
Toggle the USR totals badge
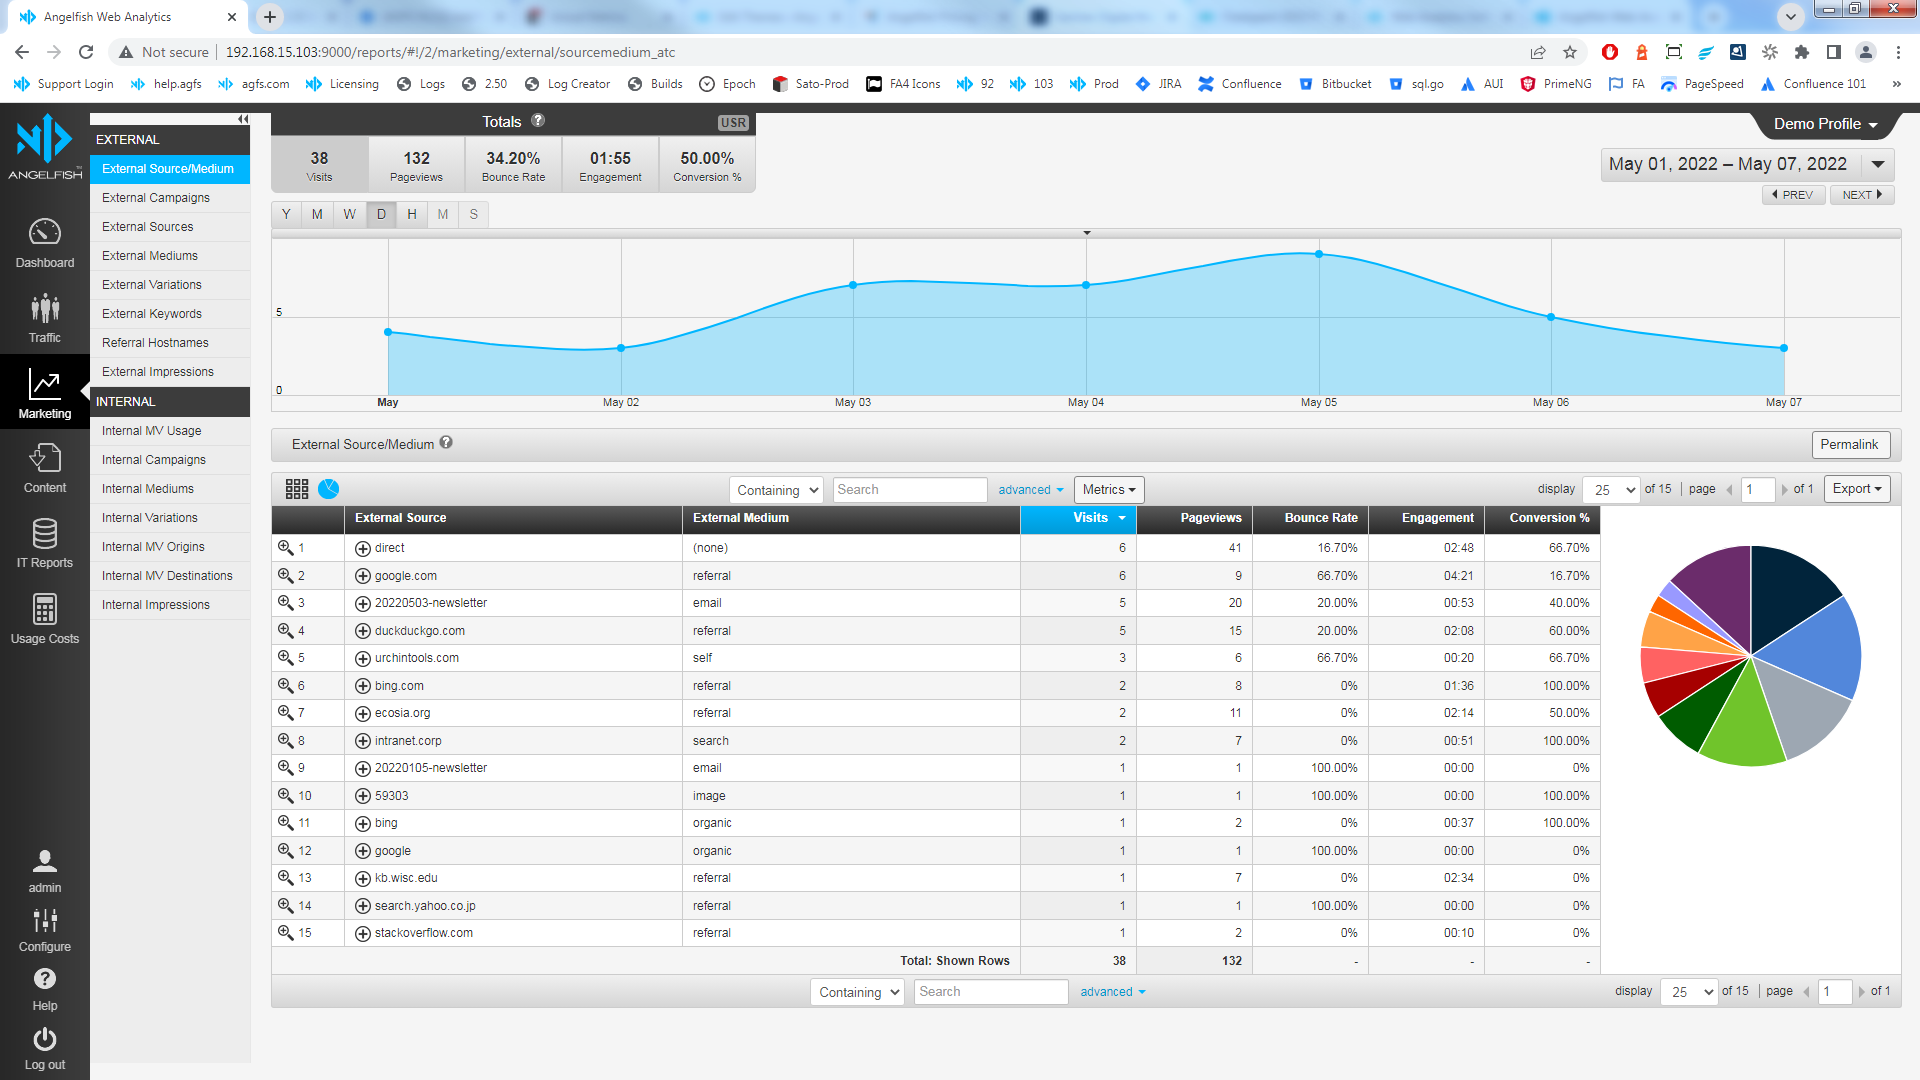733,122
